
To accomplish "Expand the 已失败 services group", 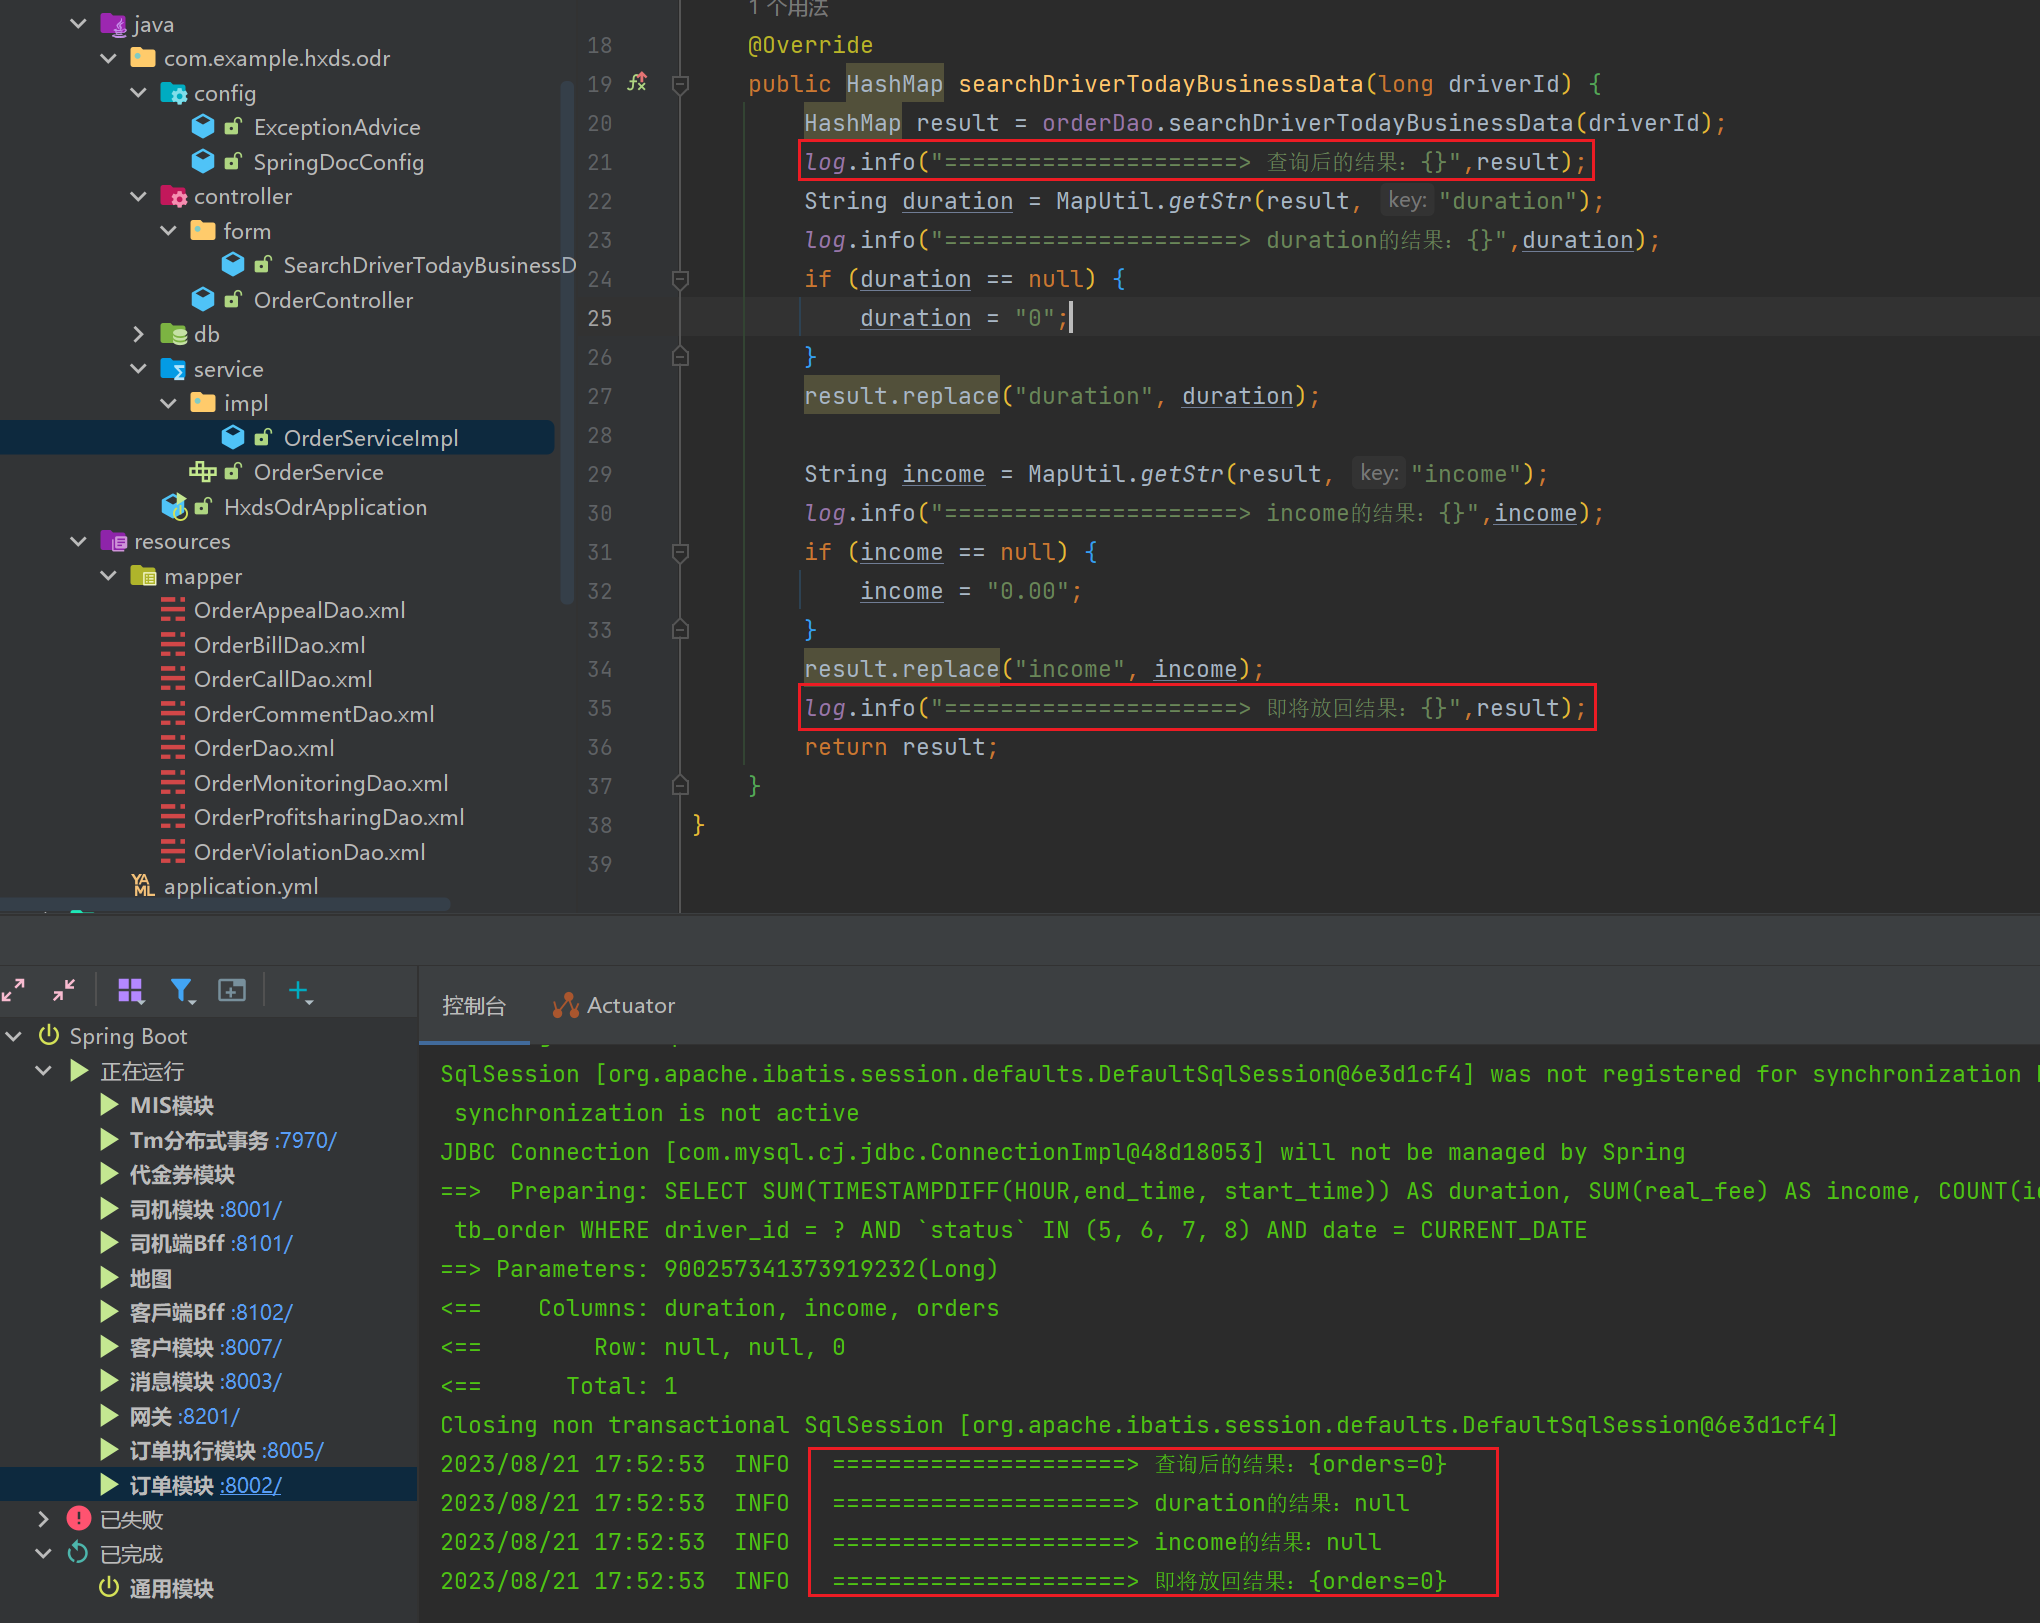I will [x=43, y=1519].
